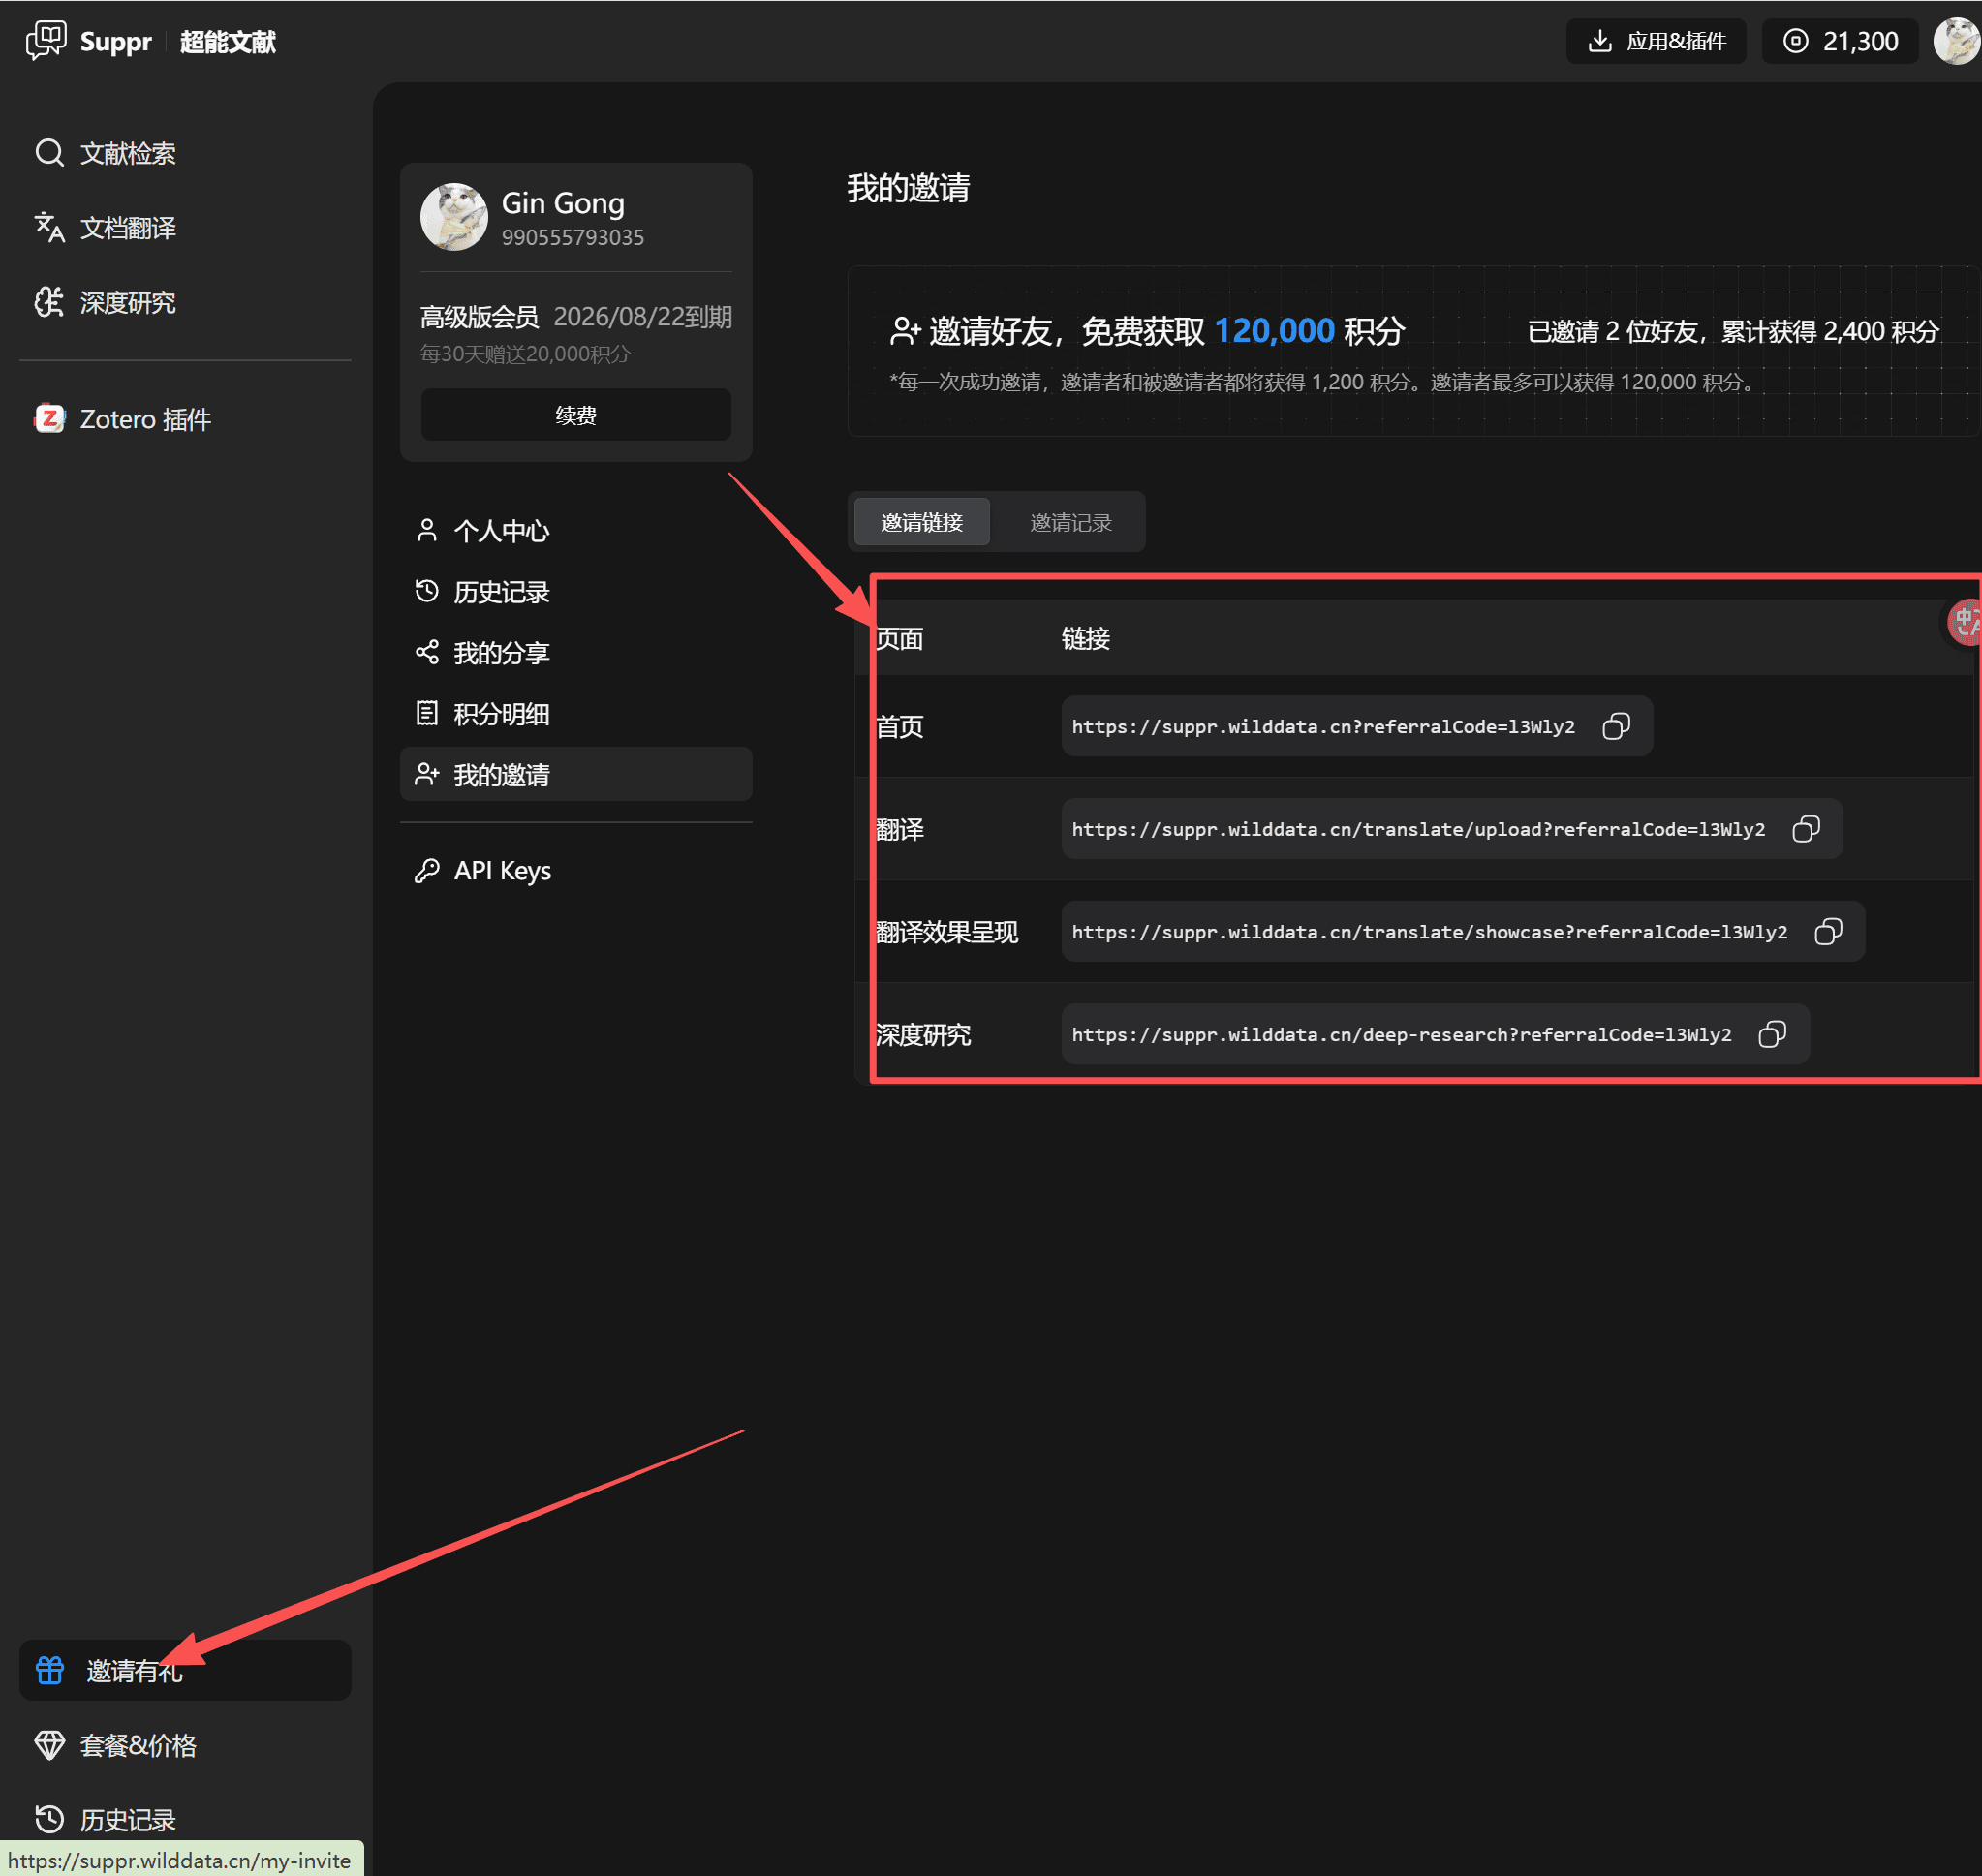
Task: Open 深度研究 in left sidebar
Action: (127, 302)
